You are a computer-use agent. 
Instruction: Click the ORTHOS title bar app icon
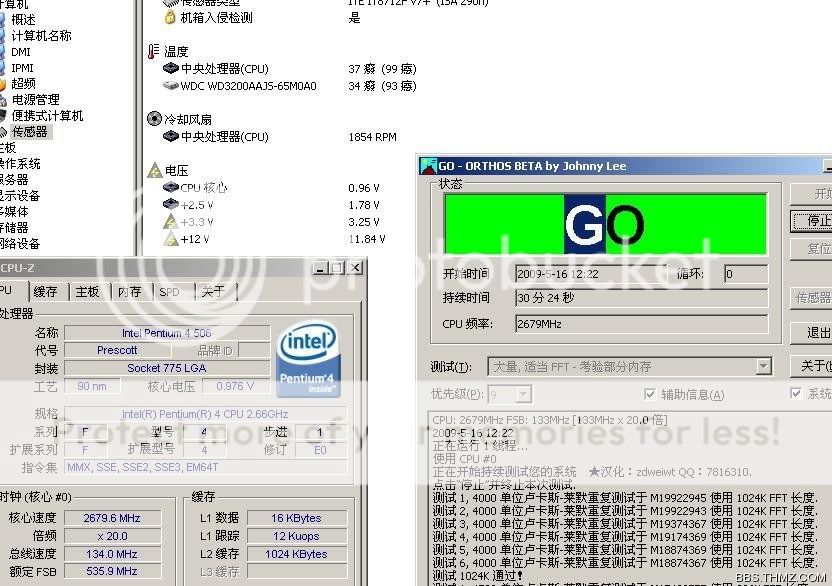point(428,166)
